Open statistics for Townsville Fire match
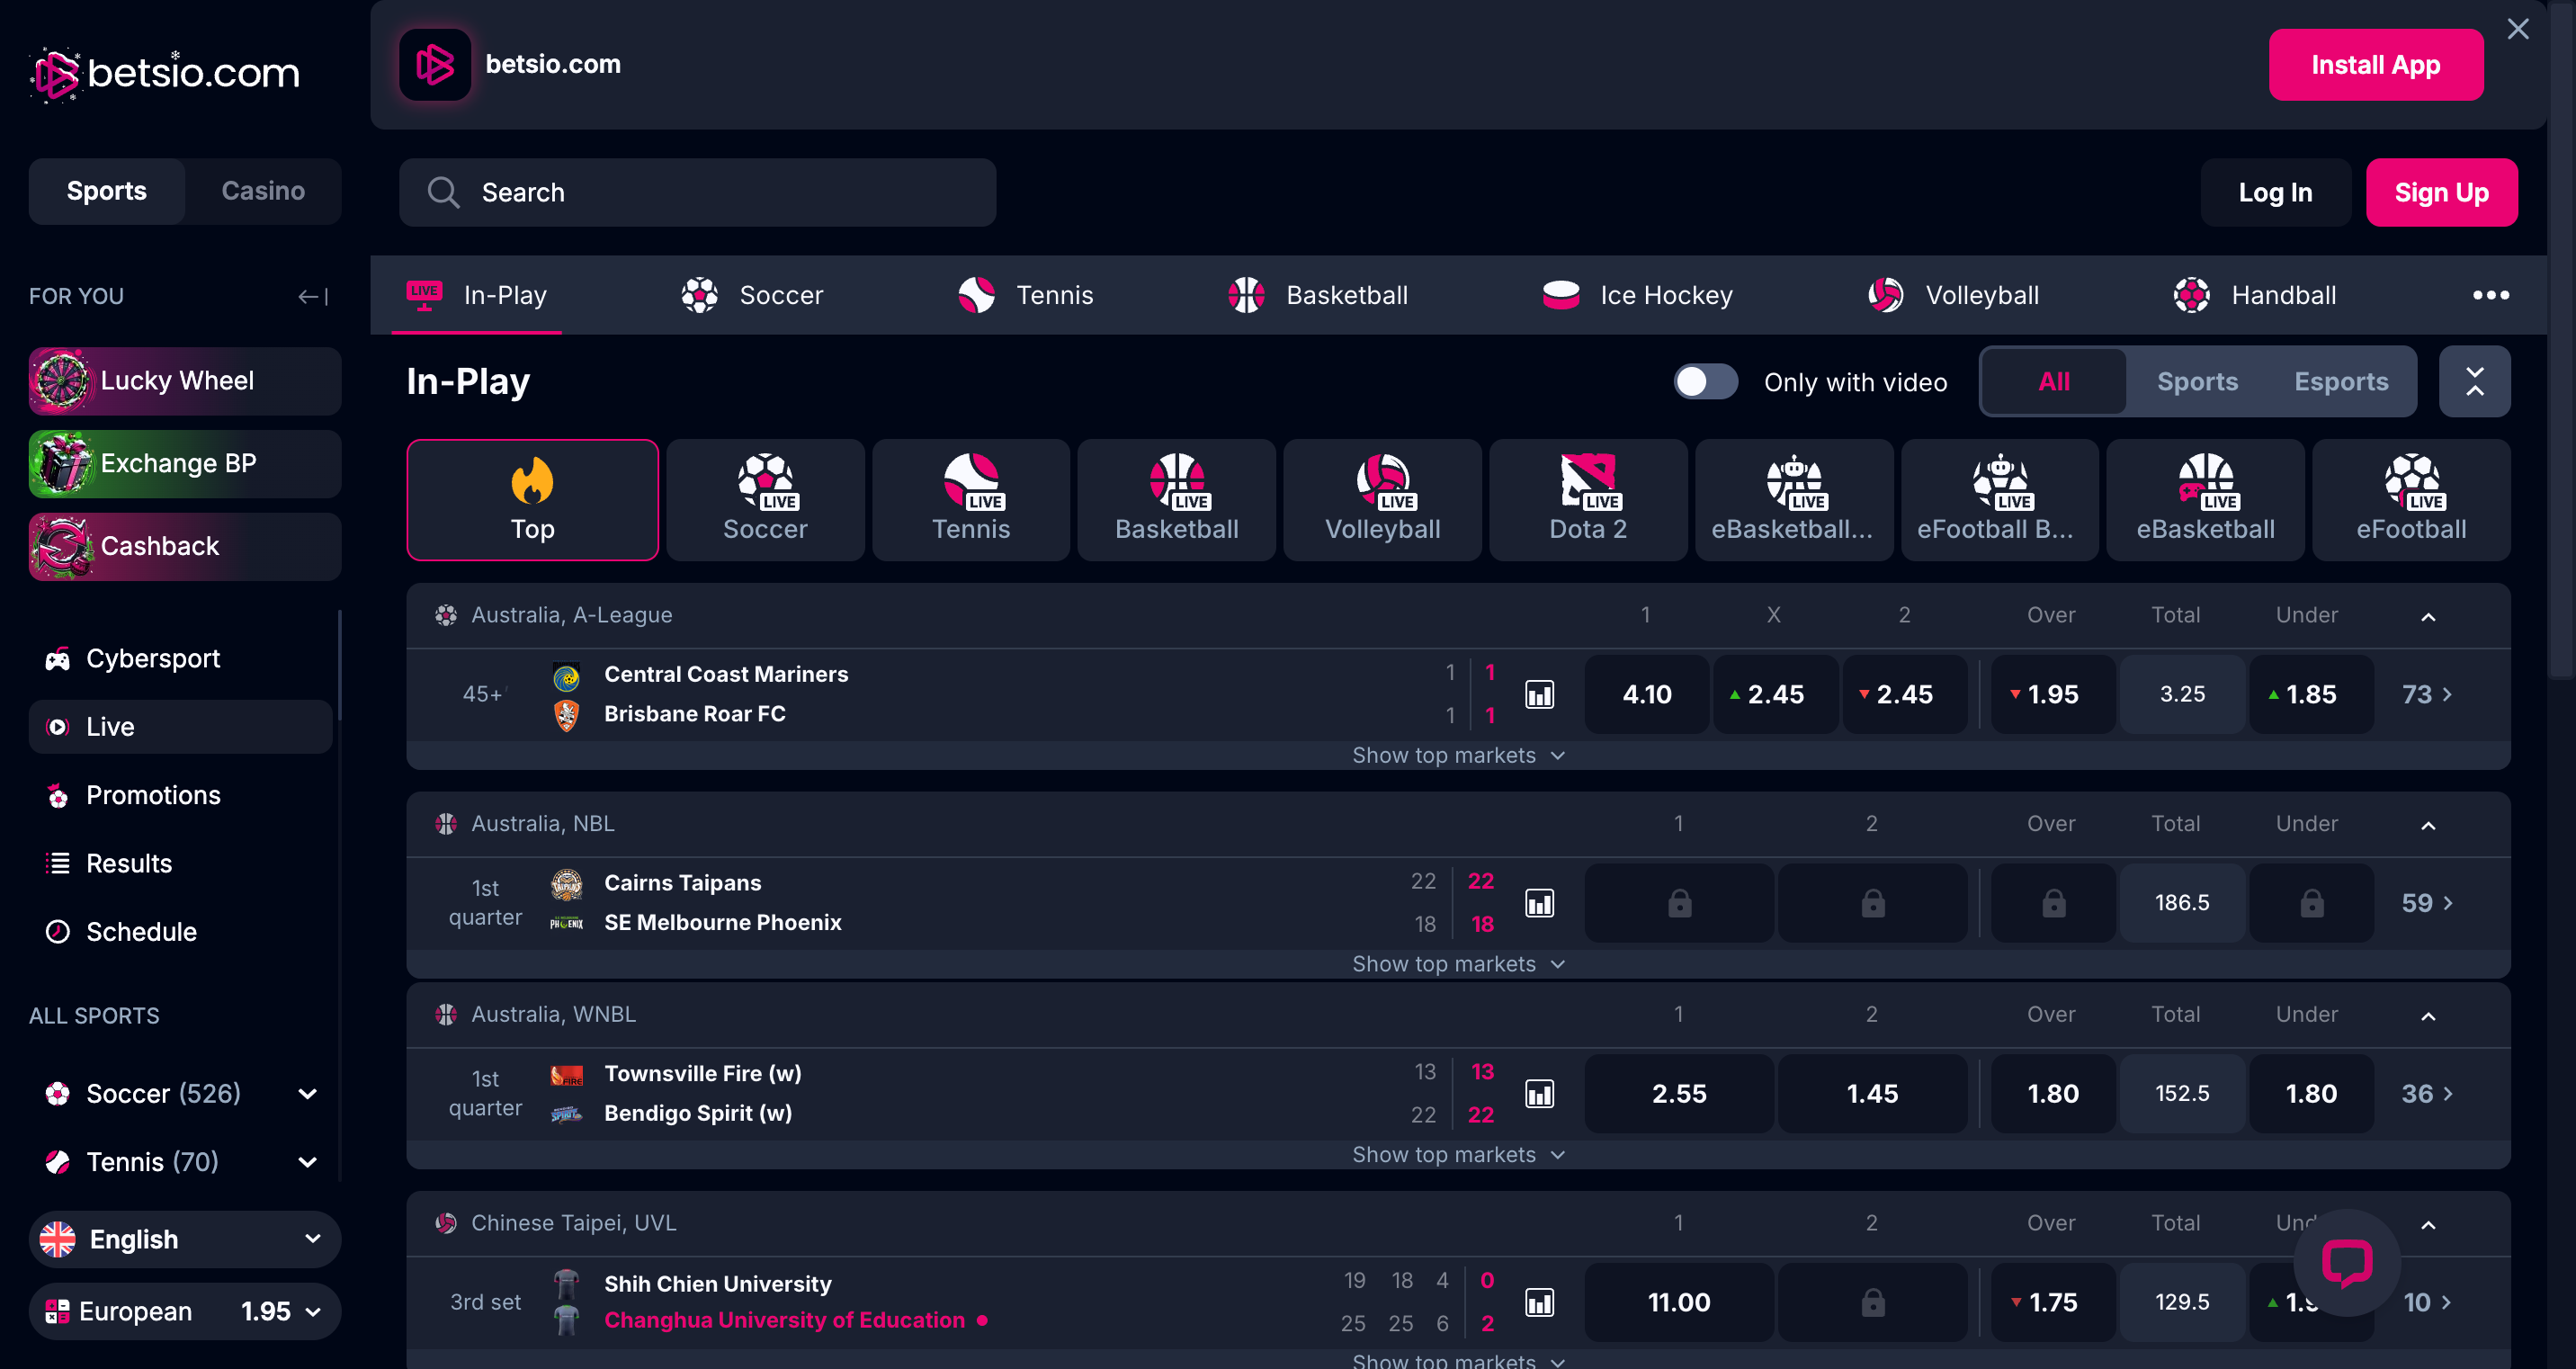This screenshot has width=2576, height=1369. (x=1539, y=1093)
